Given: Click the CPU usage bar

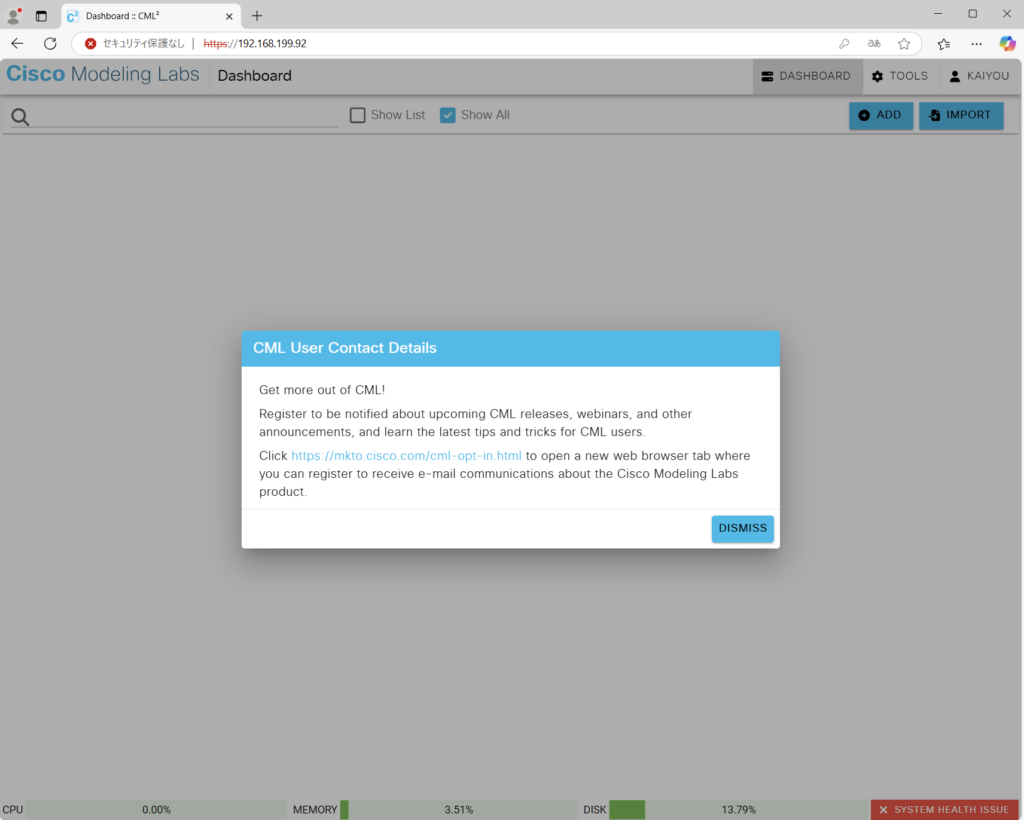Looking at the screenshot, I should coord(157,810).
